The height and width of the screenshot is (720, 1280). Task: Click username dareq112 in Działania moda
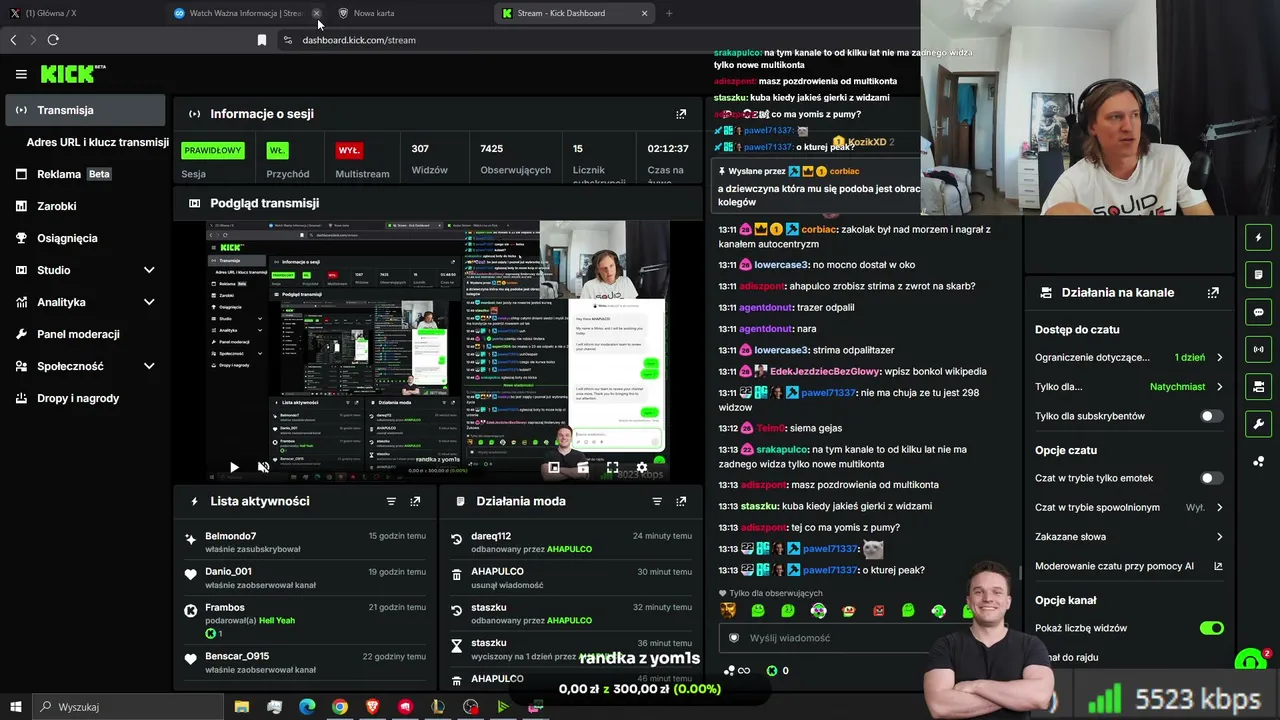[491, 536]
